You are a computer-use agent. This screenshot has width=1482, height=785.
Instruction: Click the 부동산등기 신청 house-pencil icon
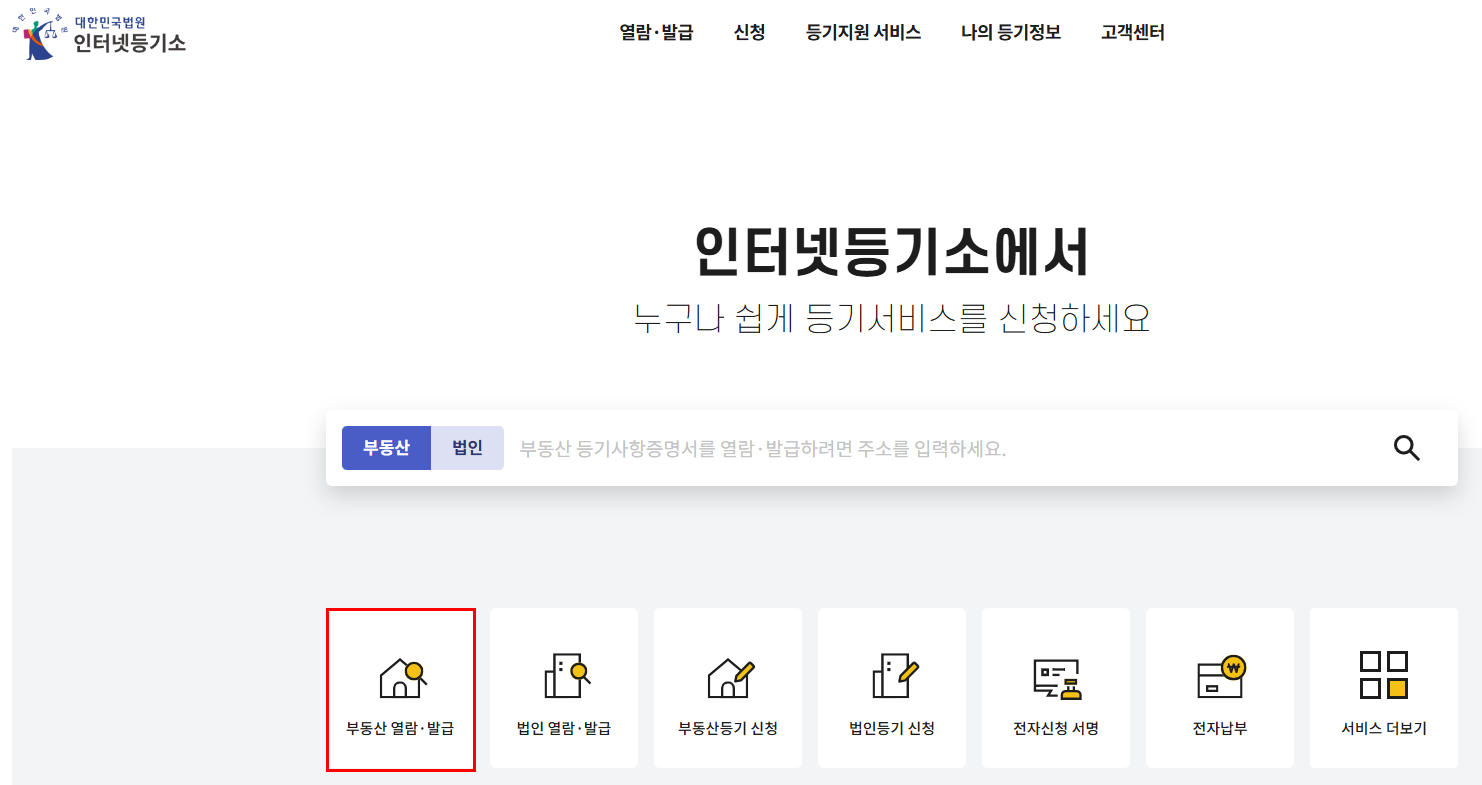coord(730,678)
